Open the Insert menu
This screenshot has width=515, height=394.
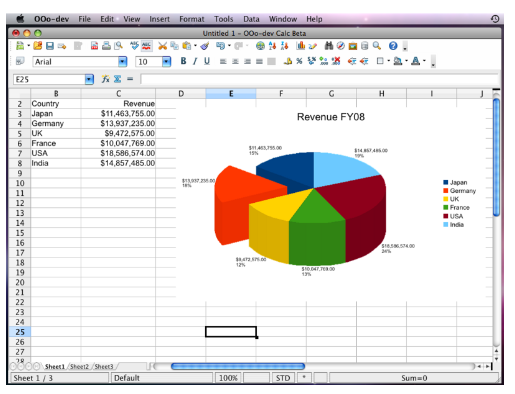[159, 19]
